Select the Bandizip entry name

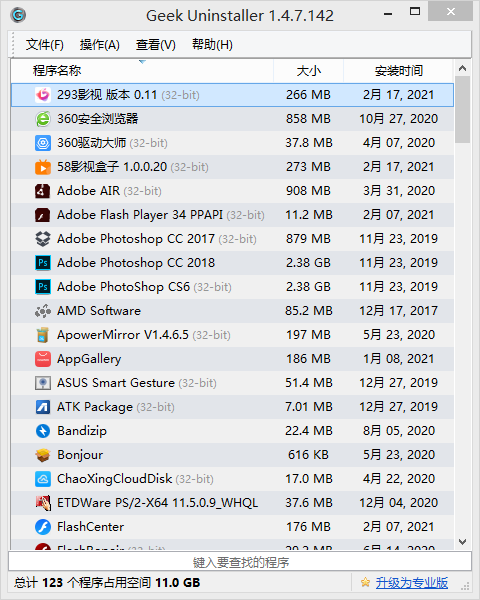tap(82, 431)
